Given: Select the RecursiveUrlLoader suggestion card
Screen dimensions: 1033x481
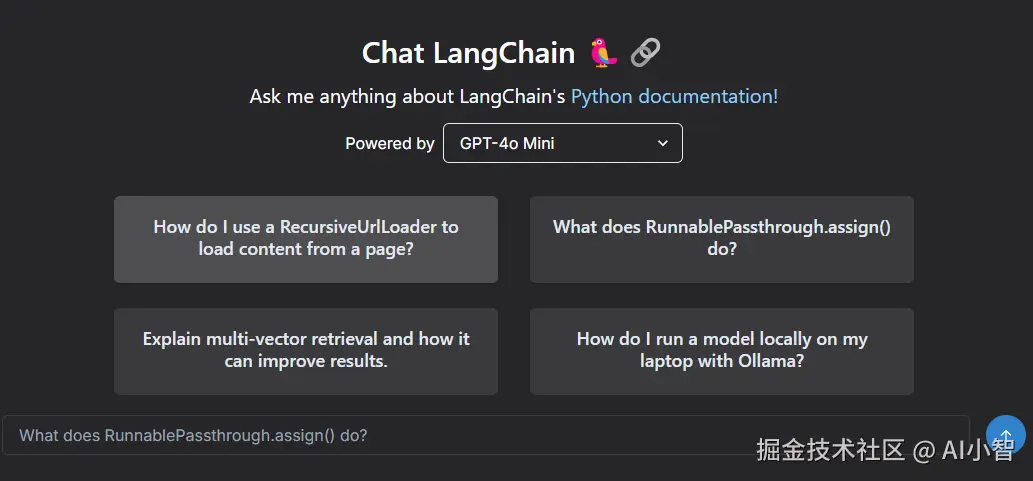Looking at the screenshot, I should 305,239.
